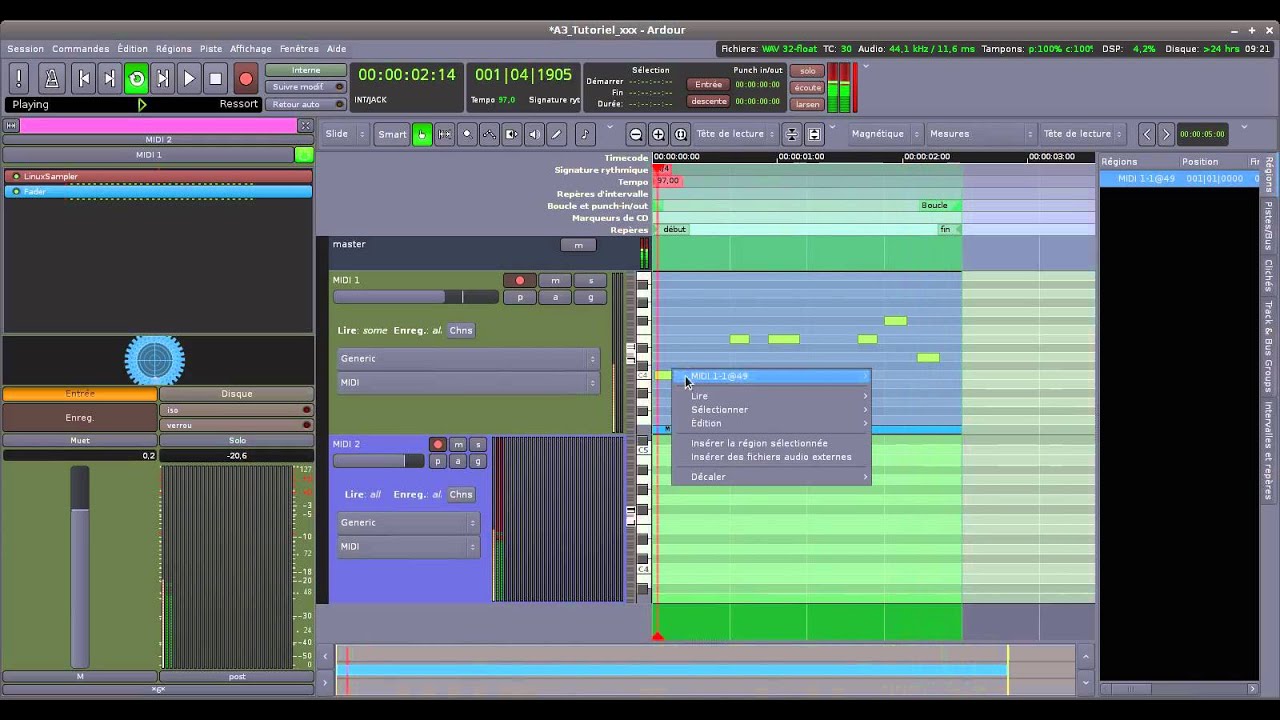This screenshot has width=1280, height=720.
Task: Solo the MIDI 1 track
Action: pyautogui.click(x=591, y=280)
